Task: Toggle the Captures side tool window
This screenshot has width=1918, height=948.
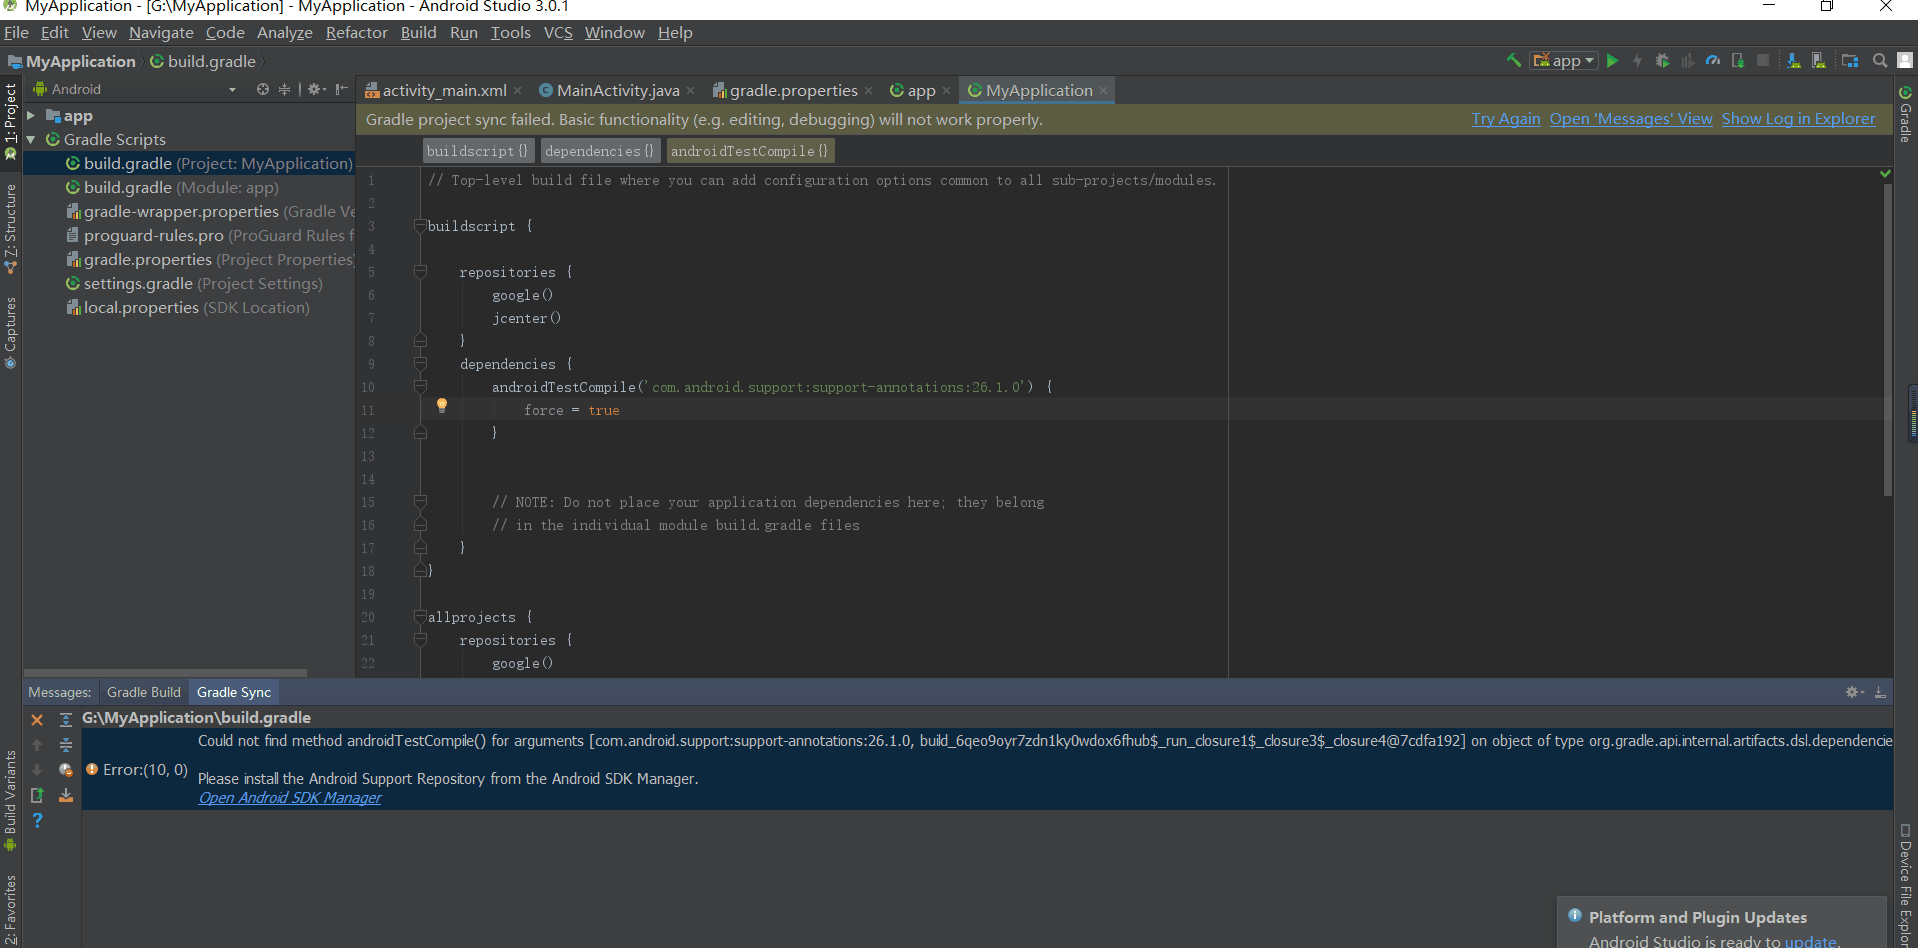Action: pos(10,333)
